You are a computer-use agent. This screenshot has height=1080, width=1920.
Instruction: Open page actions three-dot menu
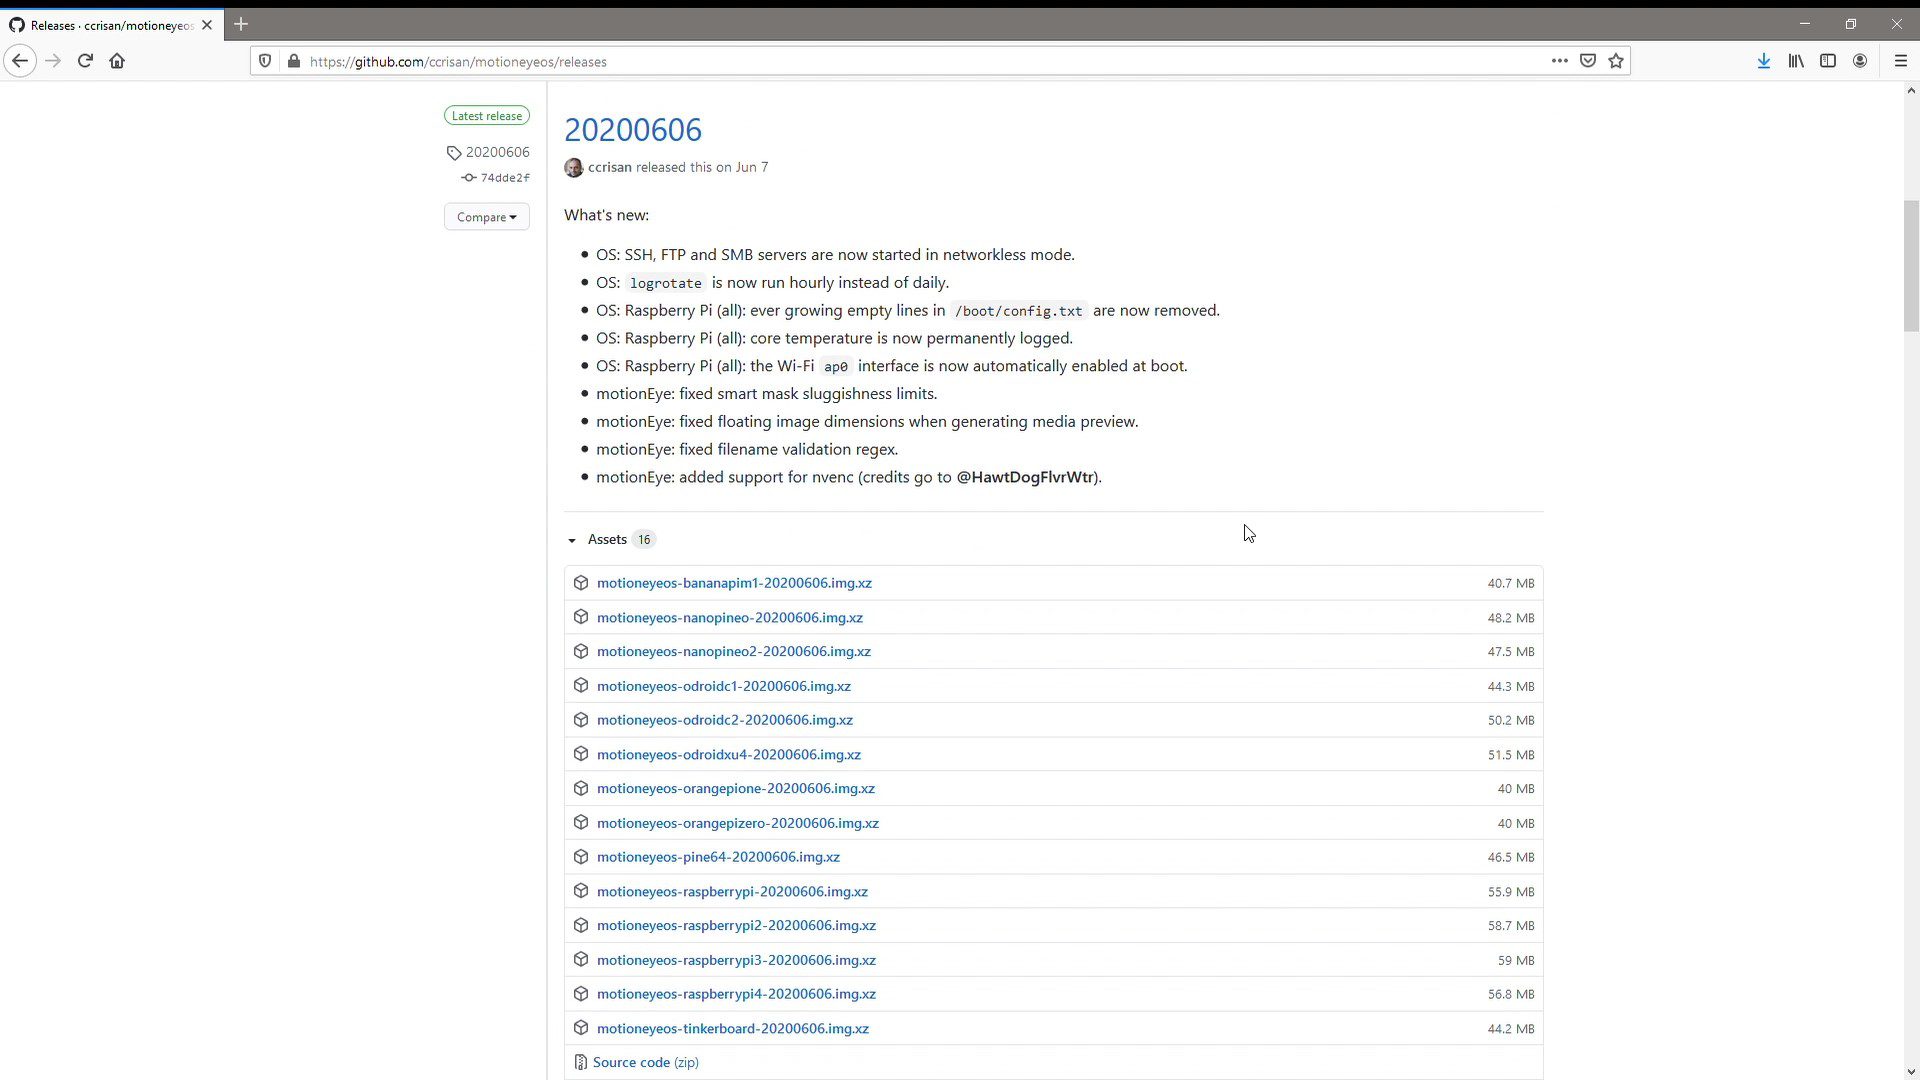click(1559, 61)
